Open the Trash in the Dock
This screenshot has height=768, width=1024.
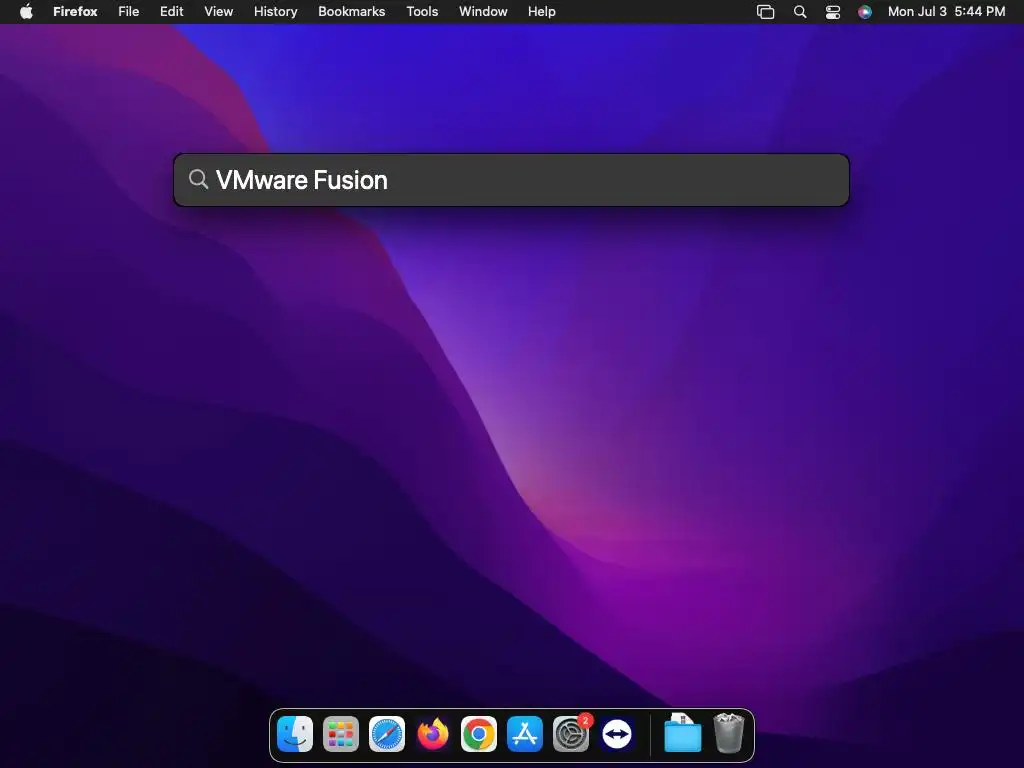click(729, 734)
